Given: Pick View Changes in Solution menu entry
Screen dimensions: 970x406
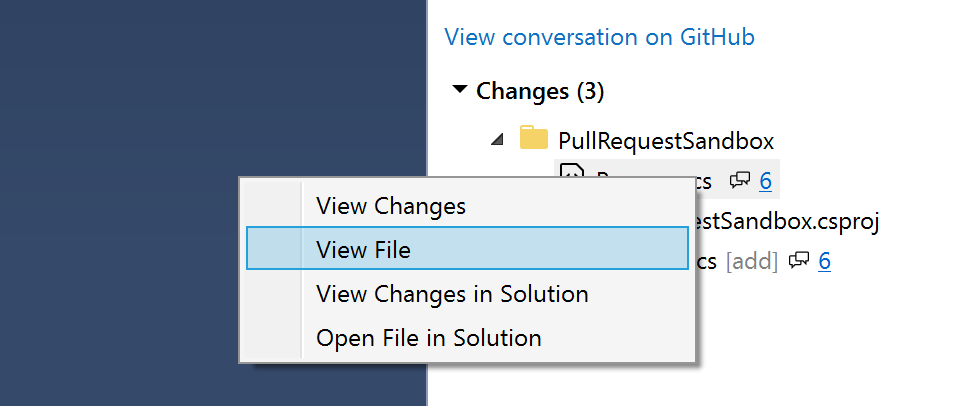Looking at the screenshot, I should [x=452, y=294].
